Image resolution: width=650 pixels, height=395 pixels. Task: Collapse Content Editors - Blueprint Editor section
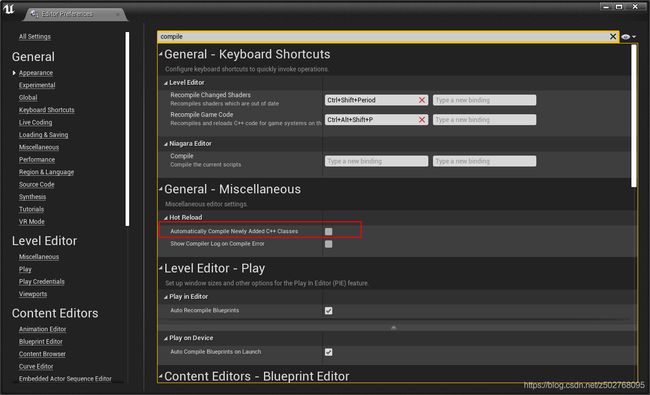click(161, 376)
